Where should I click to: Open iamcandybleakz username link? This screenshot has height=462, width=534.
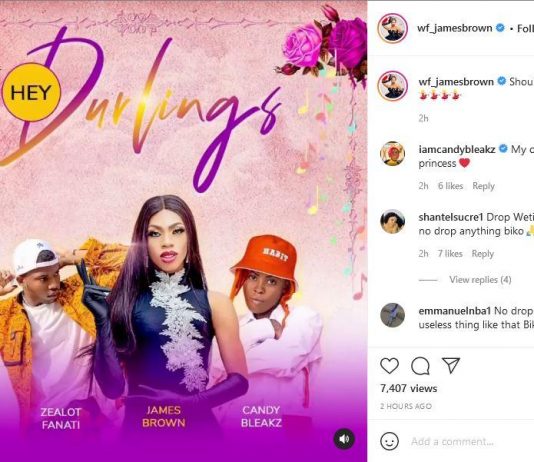pos(457,149)
